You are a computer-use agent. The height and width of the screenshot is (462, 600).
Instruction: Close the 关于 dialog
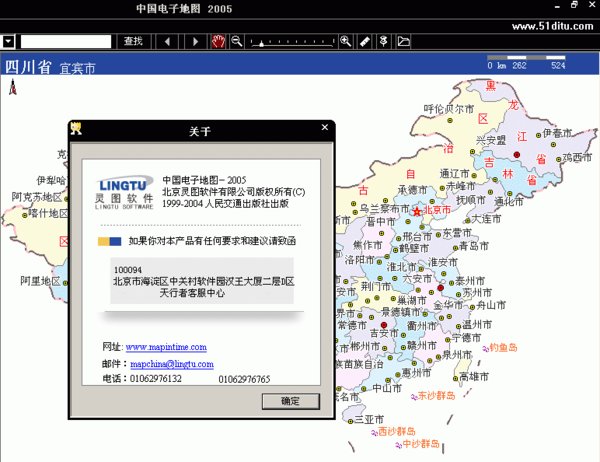point(325,127)
